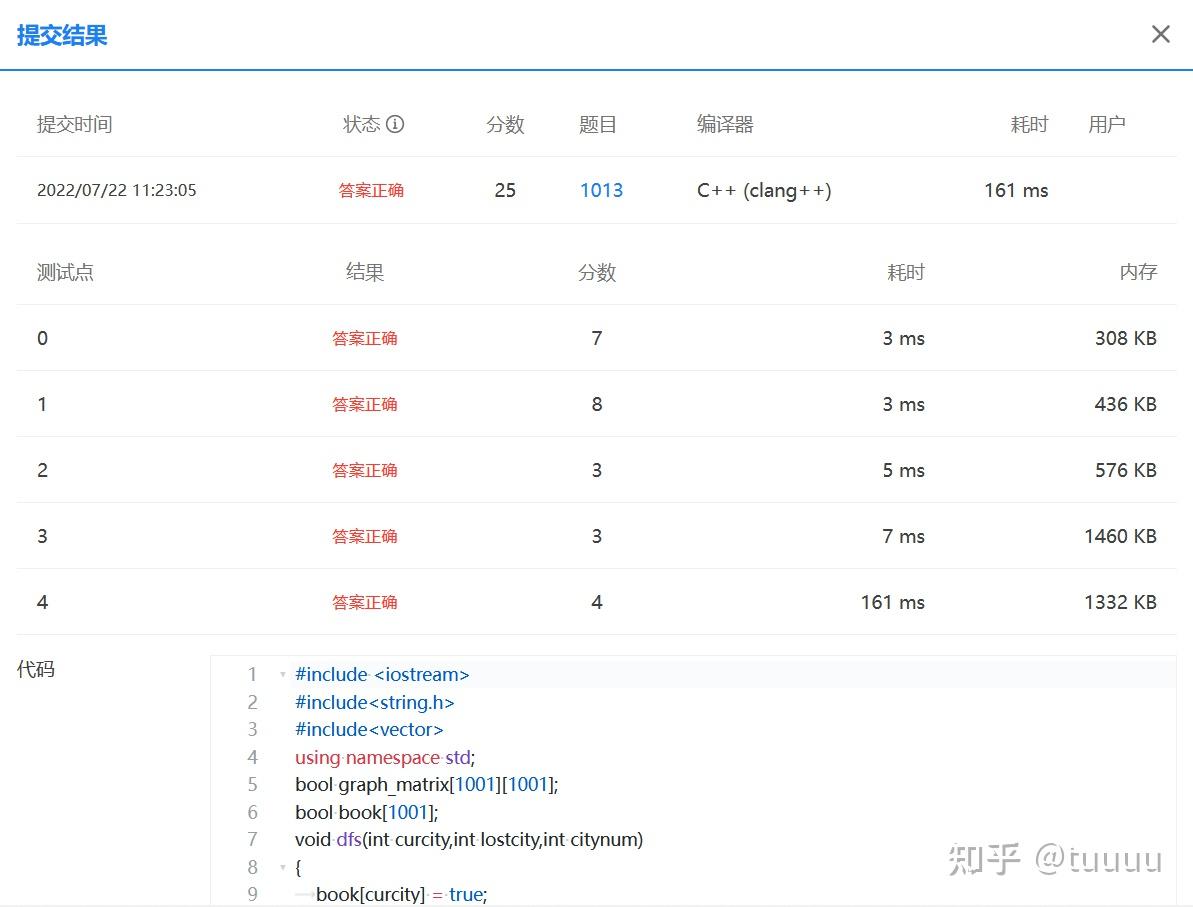Image resolution: width=1193 pixels, height=907 pixels.
Task: Click the 答案正确 result for test point 2
Action: click(364, 470)
